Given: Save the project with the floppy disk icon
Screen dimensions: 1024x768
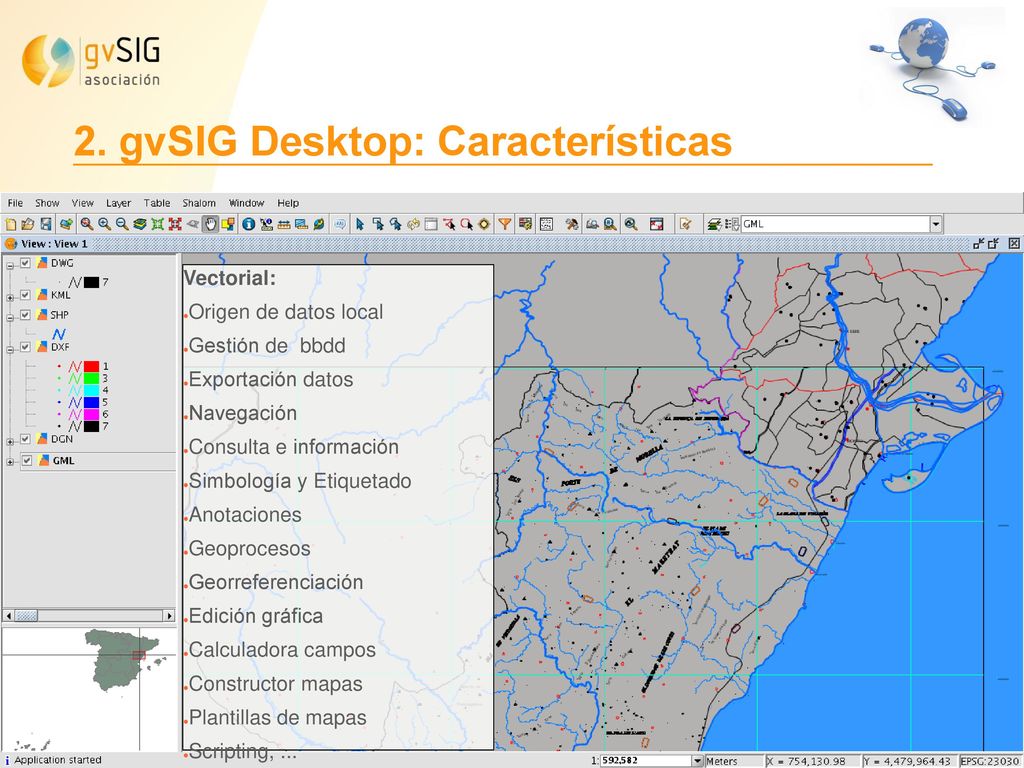Looking at the screenshot, I should point(46,224).
